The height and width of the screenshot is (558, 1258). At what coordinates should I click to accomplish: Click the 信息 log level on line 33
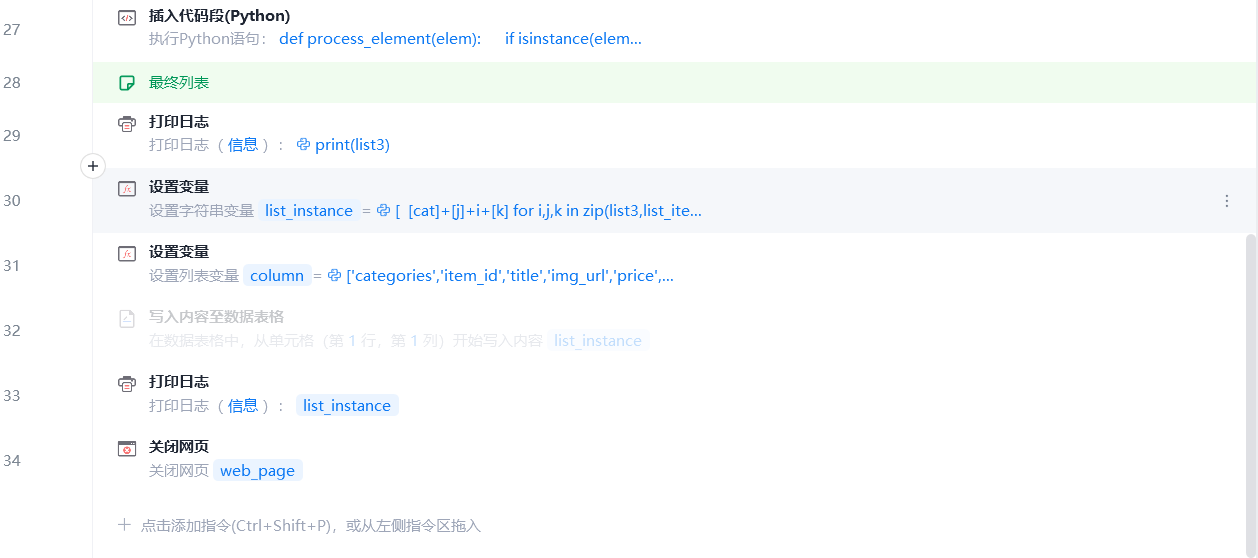coord(243,406)
